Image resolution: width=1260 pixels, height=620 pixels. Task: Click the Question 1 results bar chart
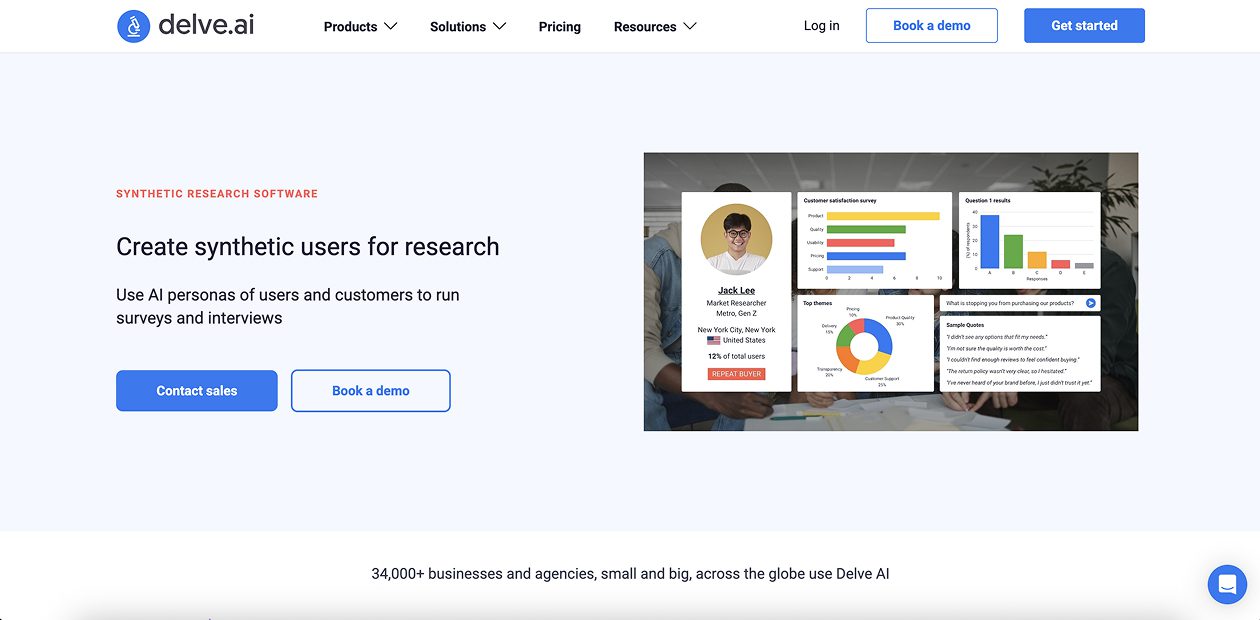point(1029,240)
